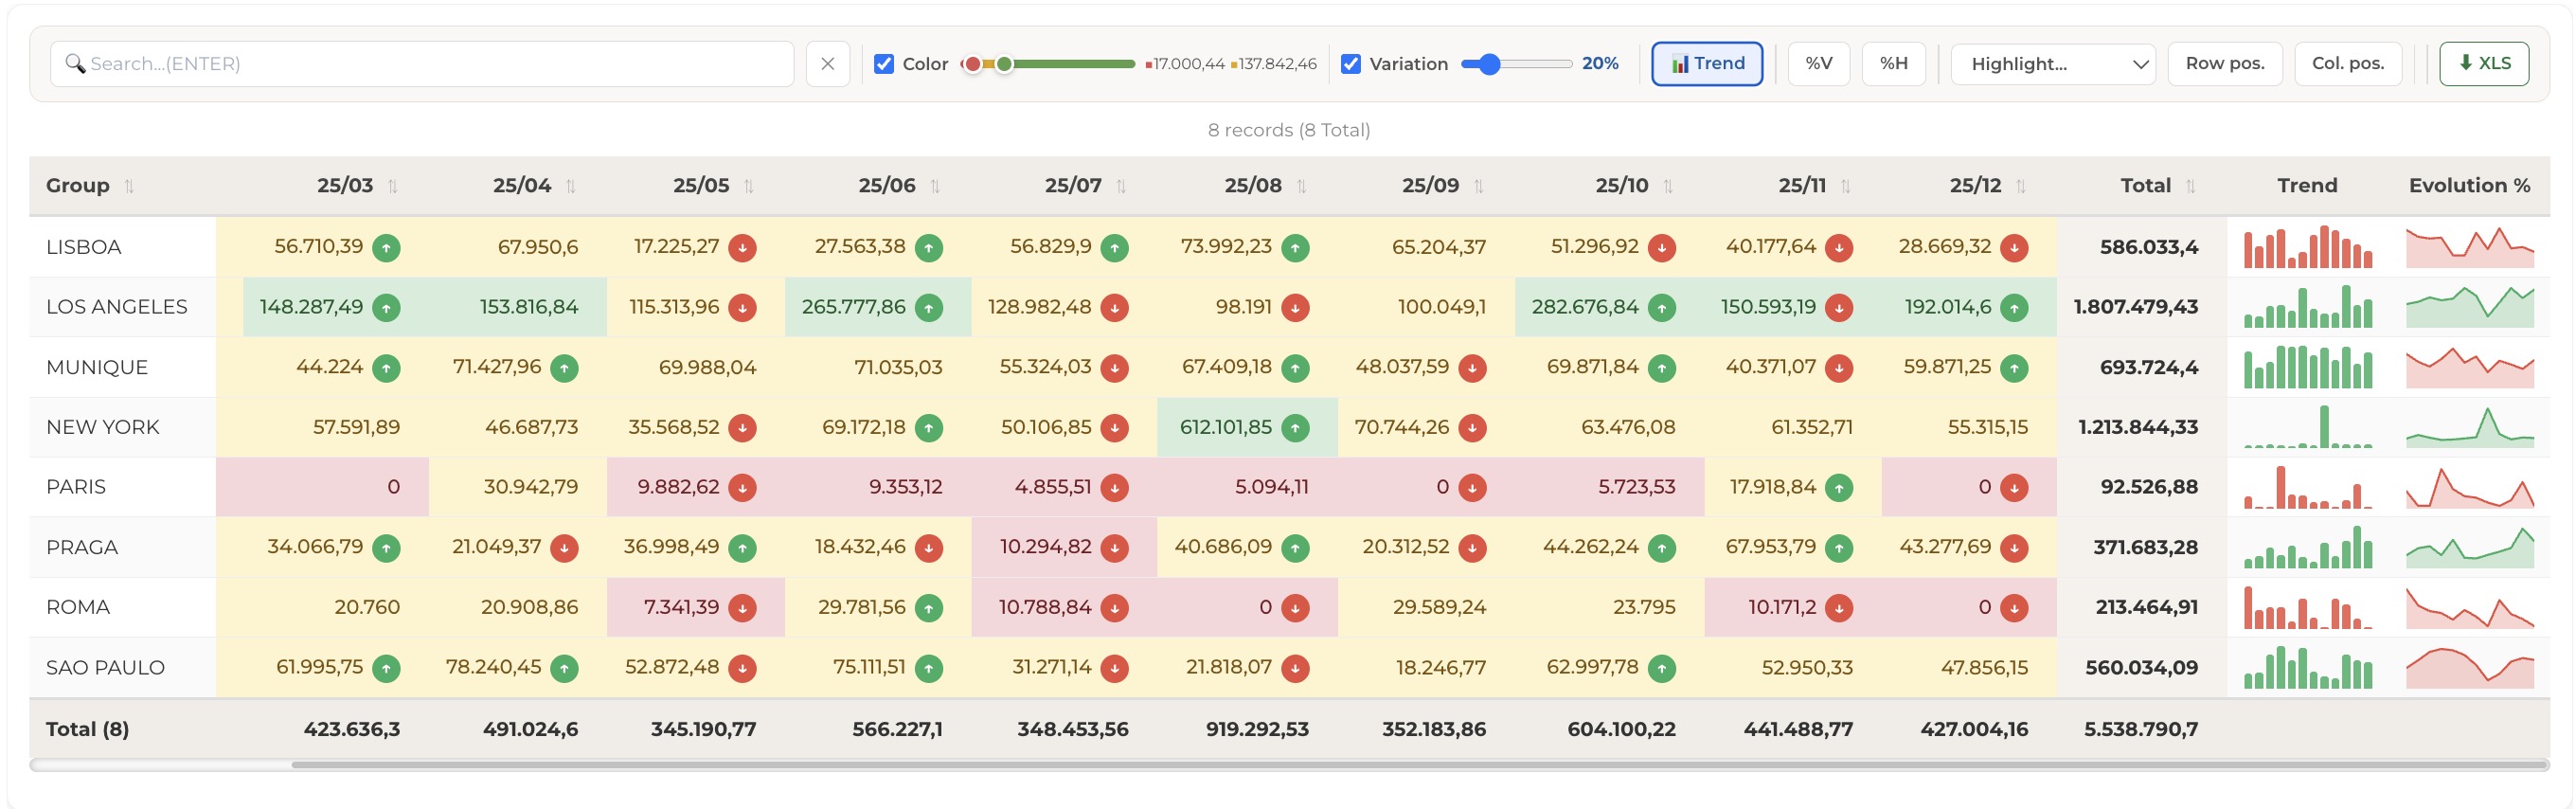
Task: Click the green up arrow in NEW YORK 25/08
Action: click(1295, 428)
